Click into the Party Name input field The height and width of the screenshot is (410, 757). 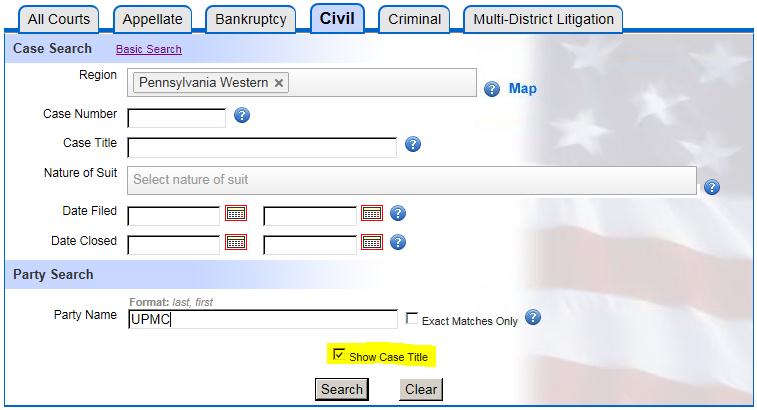click(x=262, y=320)
